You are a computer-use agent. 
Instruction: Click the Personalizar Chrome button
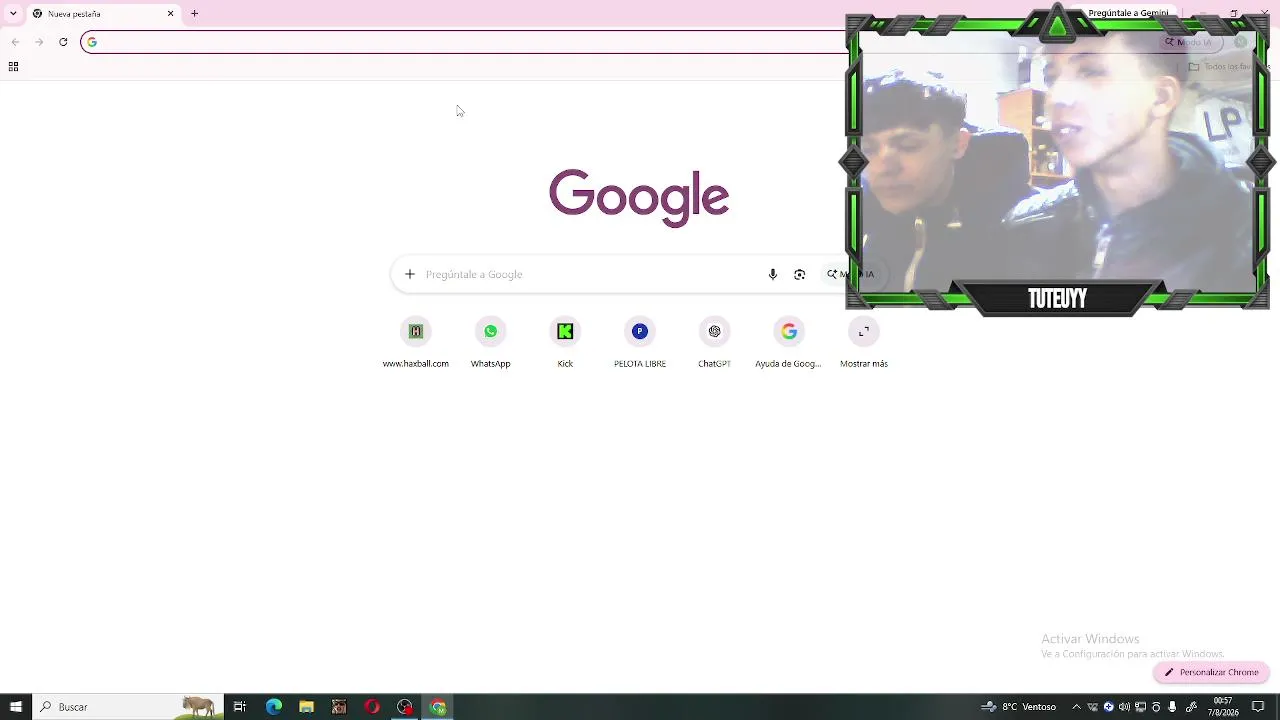pyautogui.click(x=1211, y=672)
